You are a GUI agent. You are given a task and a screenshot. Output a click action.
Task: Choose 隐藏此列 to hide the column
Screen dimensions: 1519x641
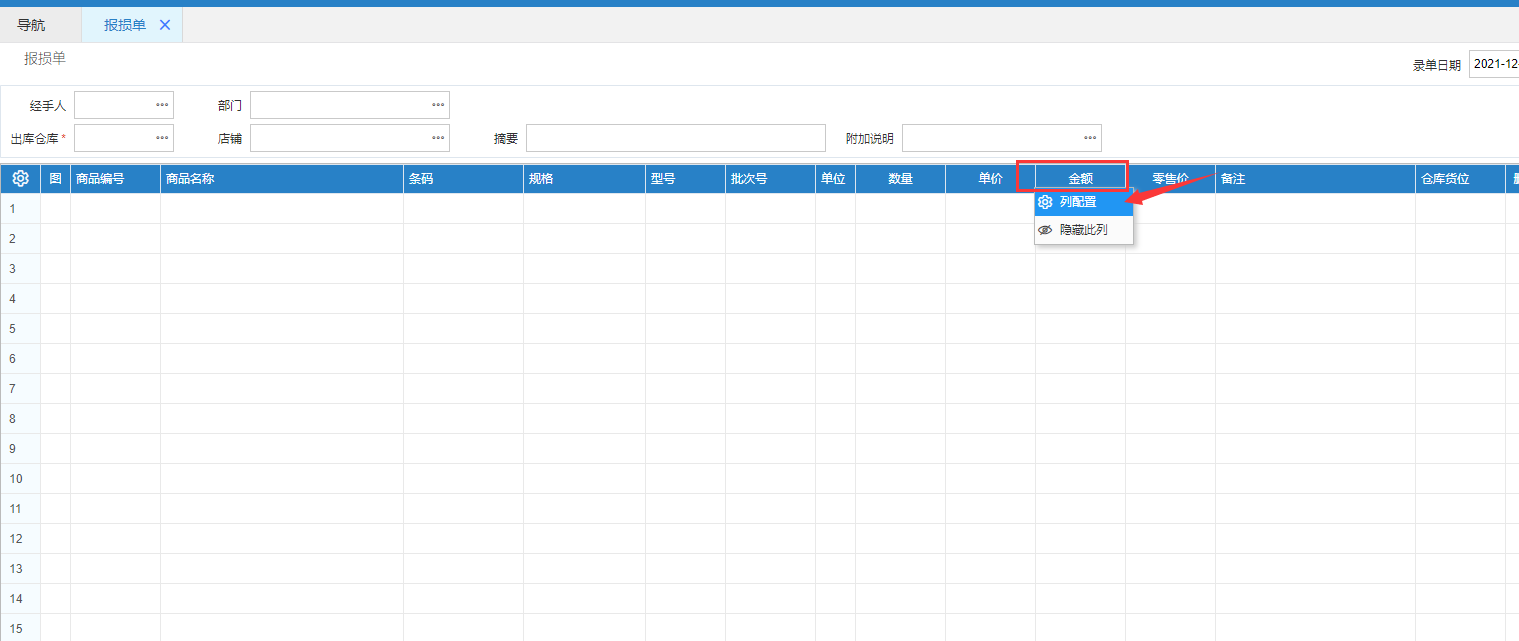1084,230
